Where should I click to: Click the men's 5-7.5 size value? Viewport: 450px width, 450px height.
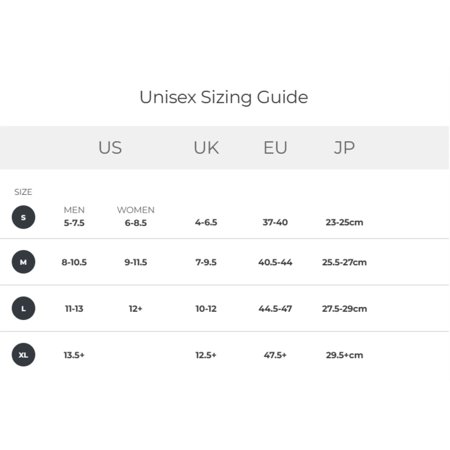tap(74, 223)
